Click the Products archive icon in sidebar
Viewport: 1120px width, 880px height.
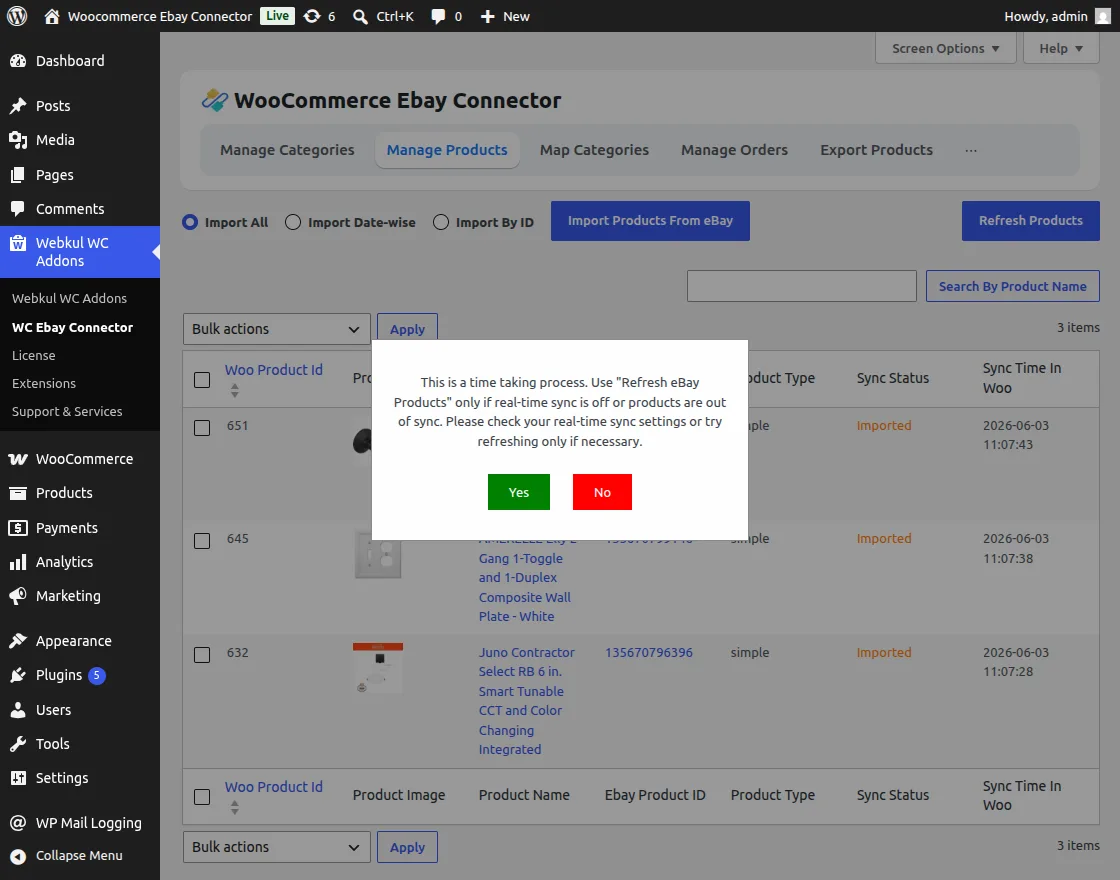point(18,493)
